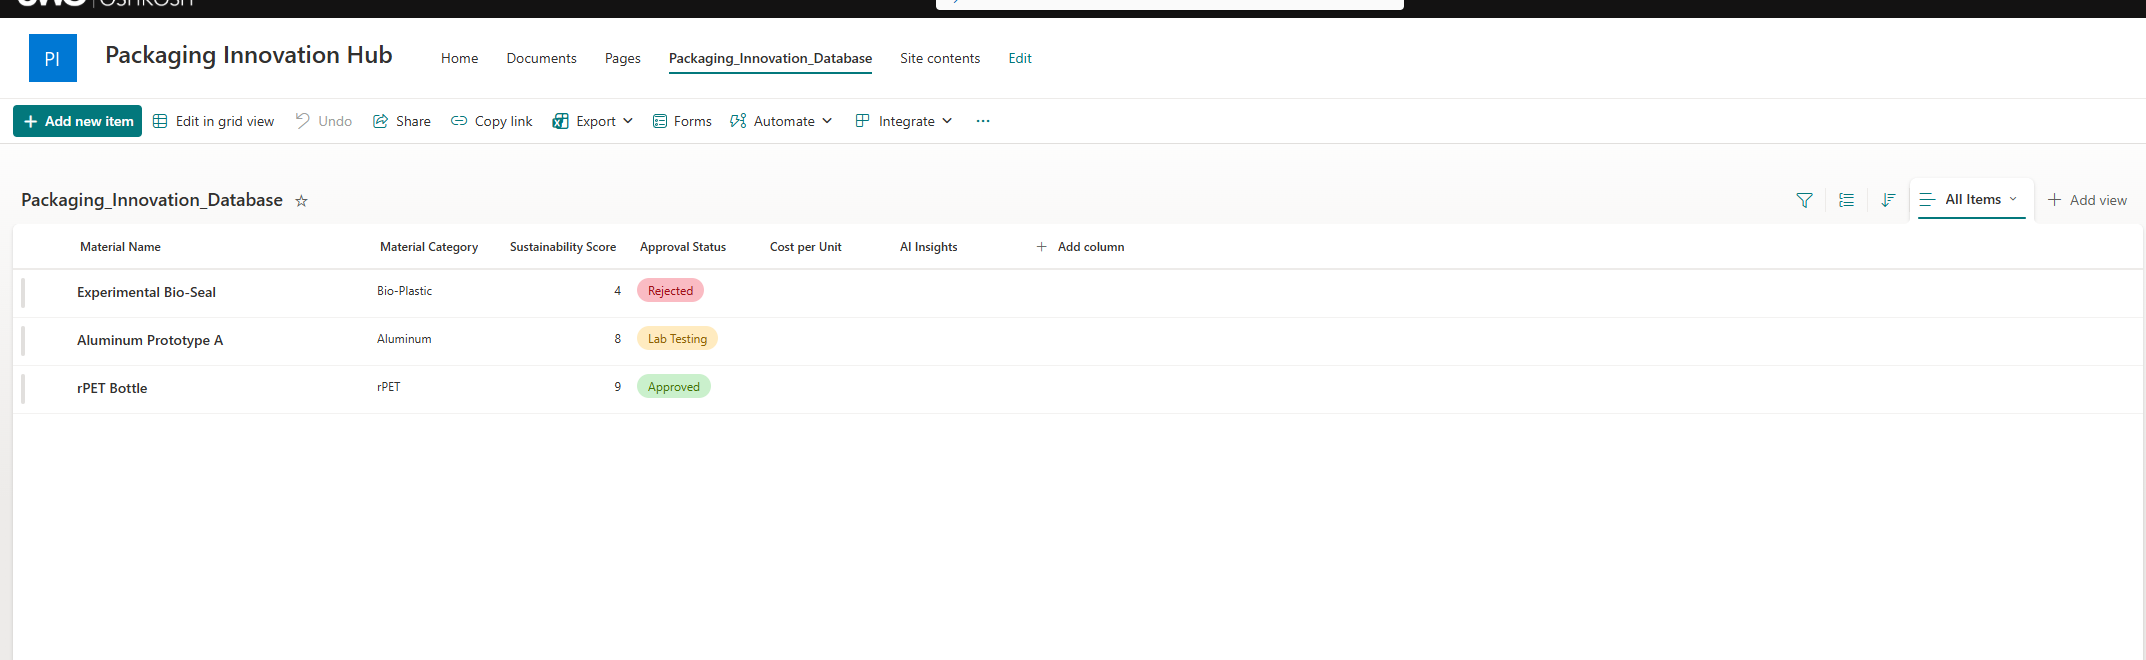Click the Lab Testing status pill
The image size is (2146, 660).
coord(677,339)
